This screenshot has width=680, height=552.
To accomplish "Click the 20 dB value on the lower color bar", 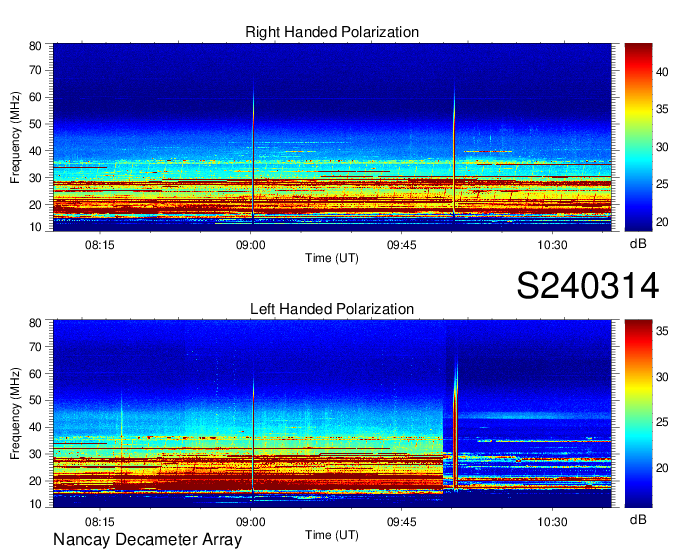I will [662, 468].
